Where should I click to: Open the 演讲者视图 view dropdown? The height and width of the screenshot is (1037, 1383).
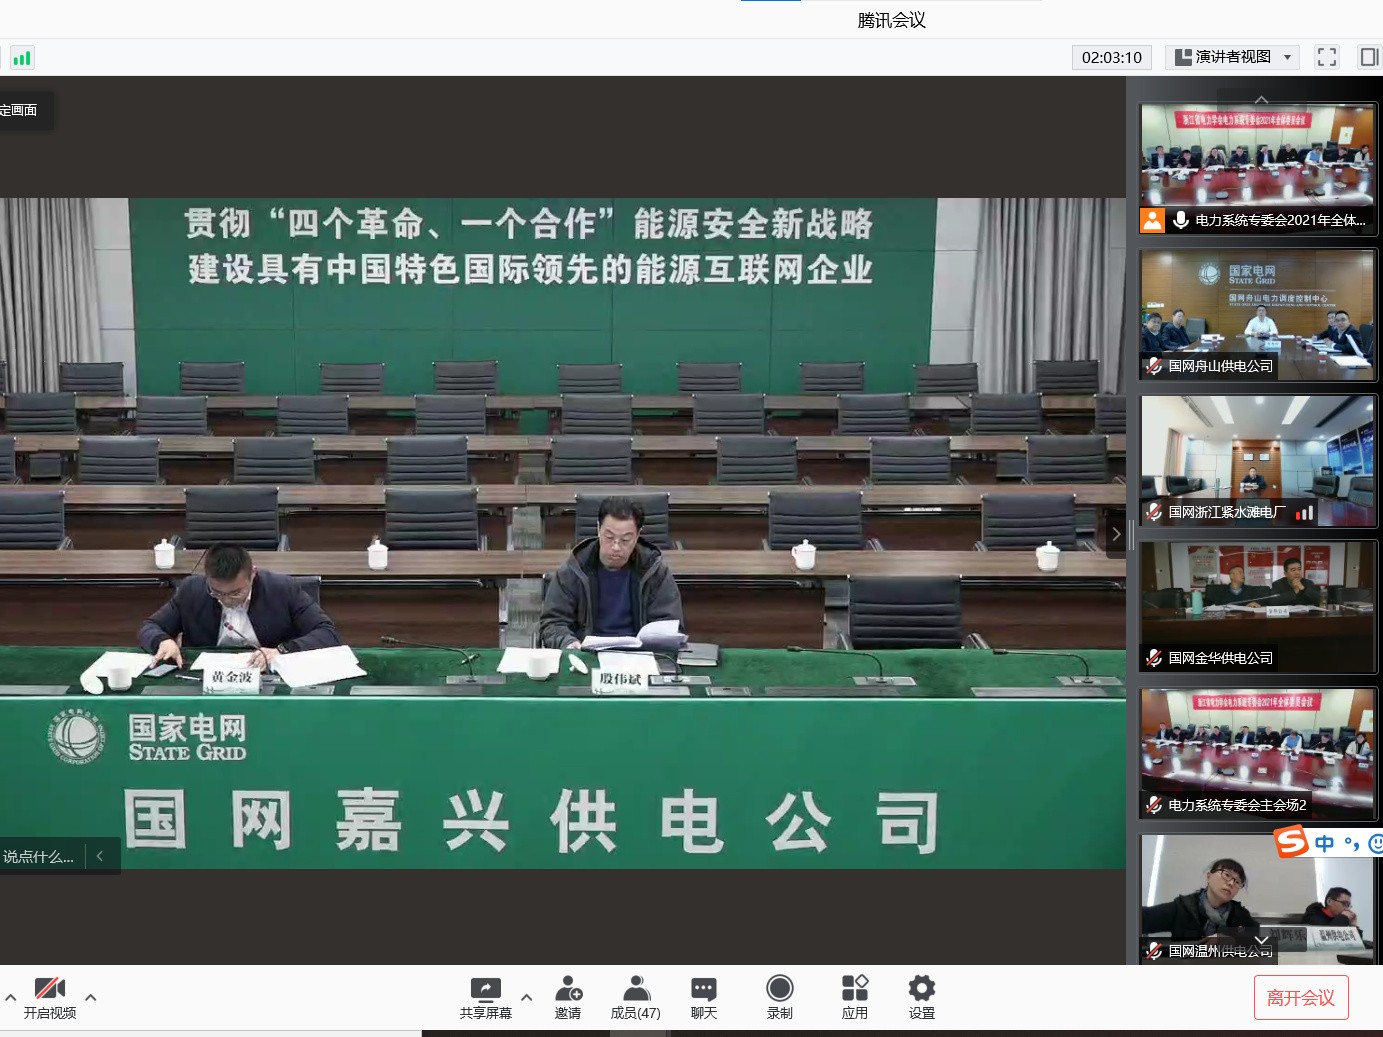click(x=1233, y=57)
